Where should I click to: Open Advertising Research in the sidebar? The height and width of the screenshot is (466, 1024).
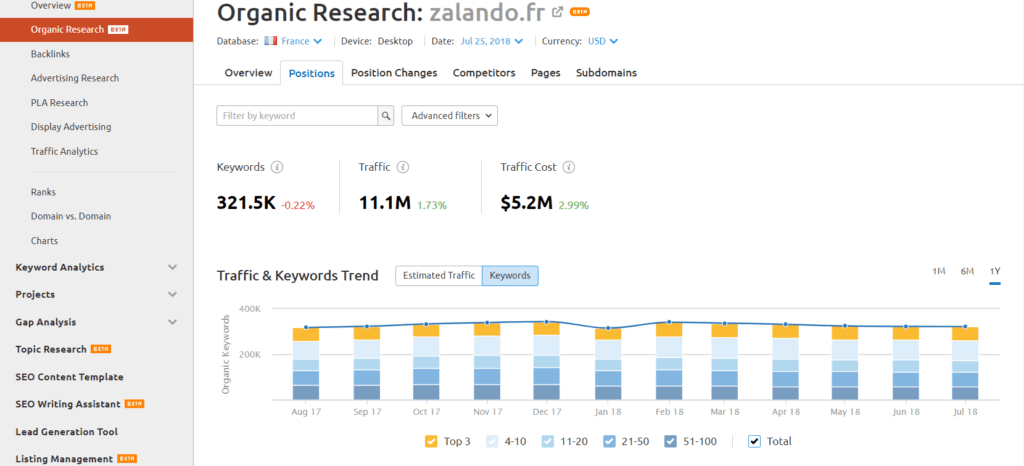click(x=75, y=78)
